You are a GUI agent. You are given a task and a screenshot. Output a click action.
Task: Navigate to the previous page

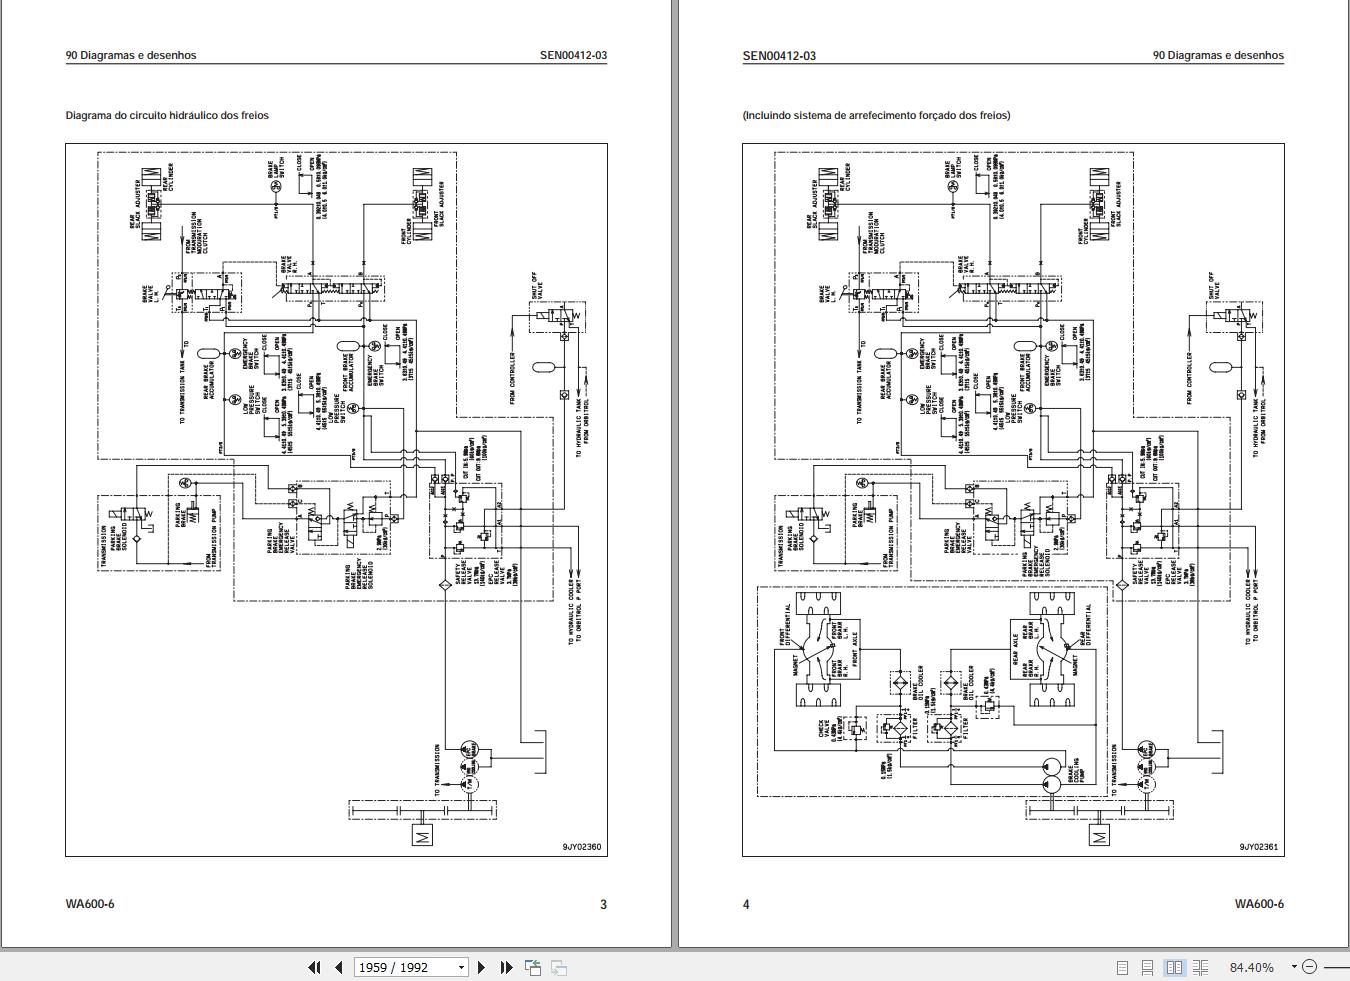tap(338, 967)
